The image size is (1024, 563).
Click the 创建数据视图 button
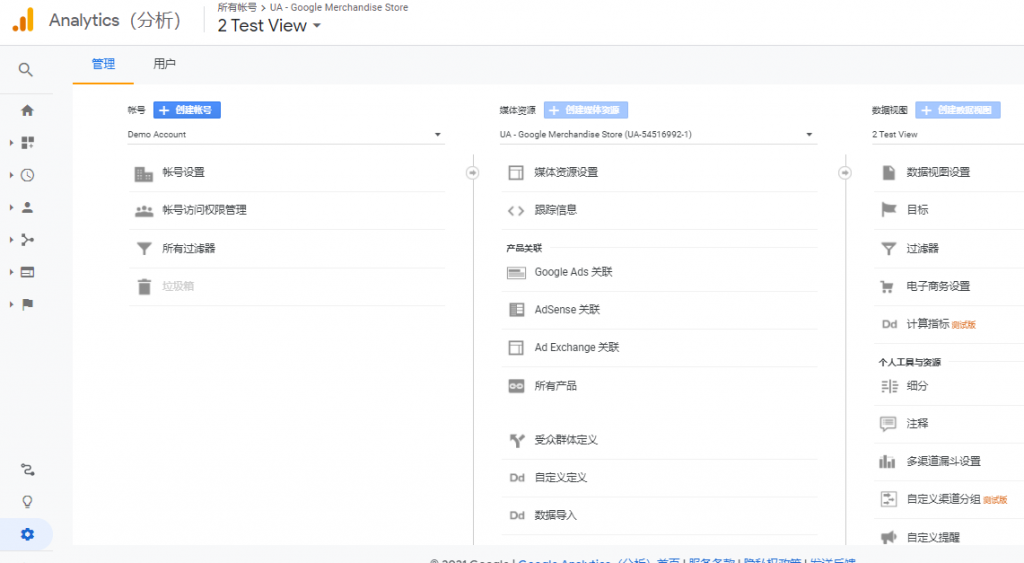[958, 110]
